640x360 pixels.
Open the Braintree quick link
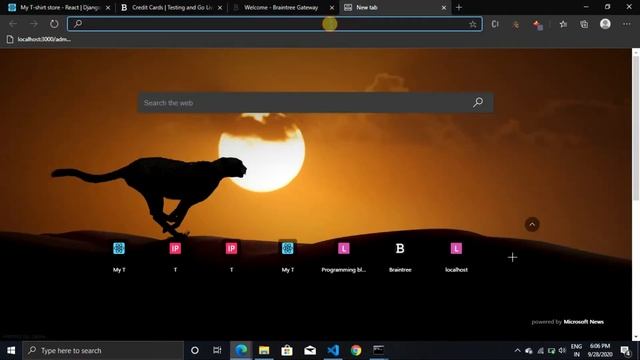click(x=400, y=257)
